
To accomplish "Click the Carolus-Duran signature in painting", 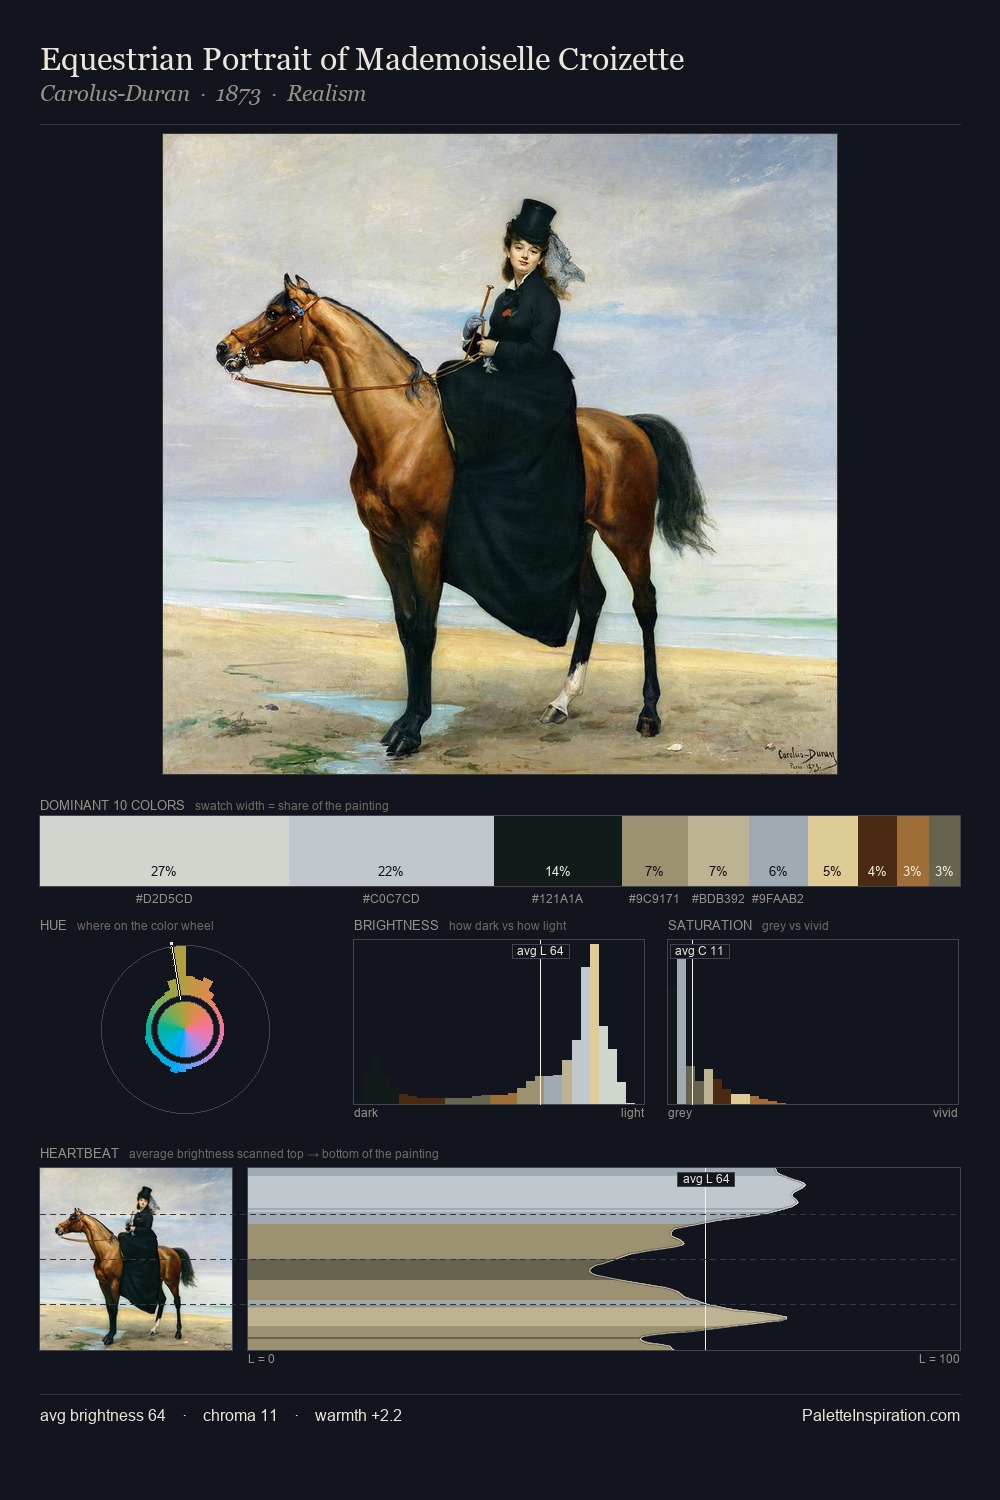I will tap(805, 758).
